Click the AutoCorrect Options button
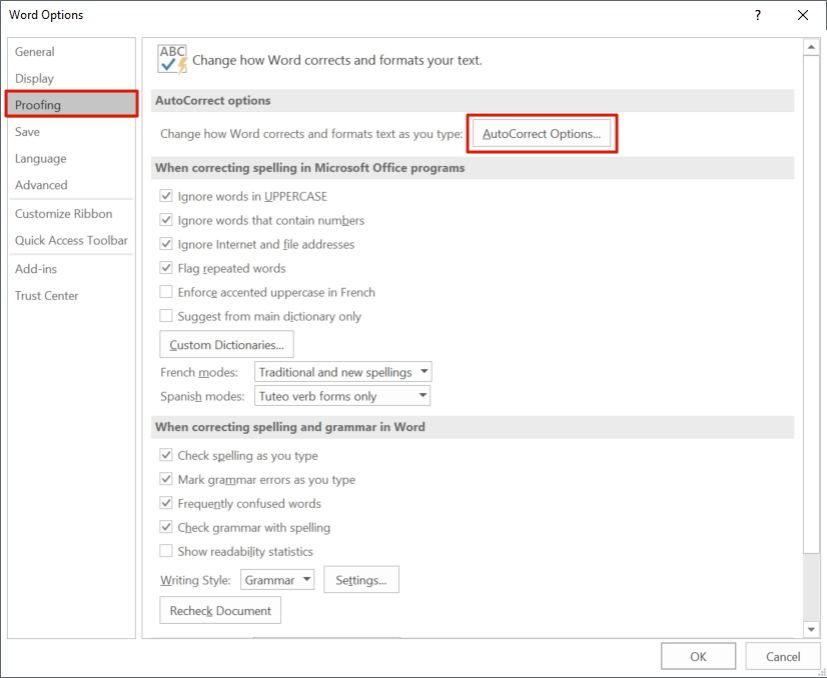The width and height of the screenshot is (827, 678). point(542,134)
